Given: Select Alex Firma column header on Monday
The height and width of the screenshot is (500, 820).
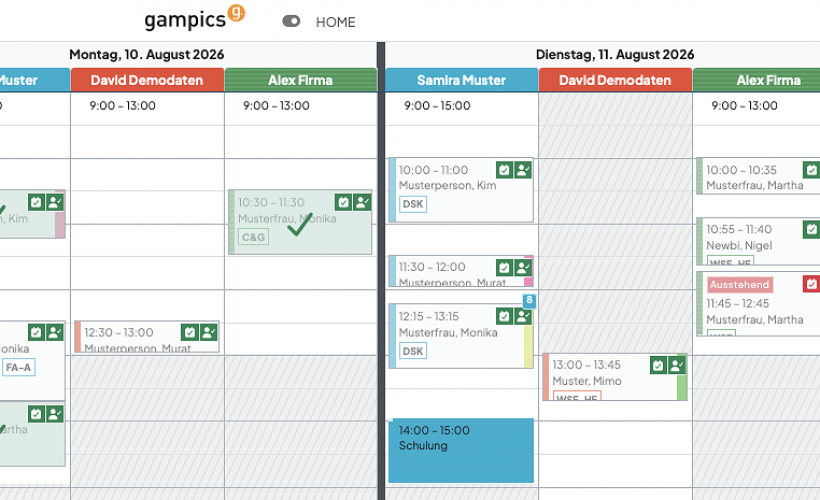Looking at the screenshot, I should (301, 80).
